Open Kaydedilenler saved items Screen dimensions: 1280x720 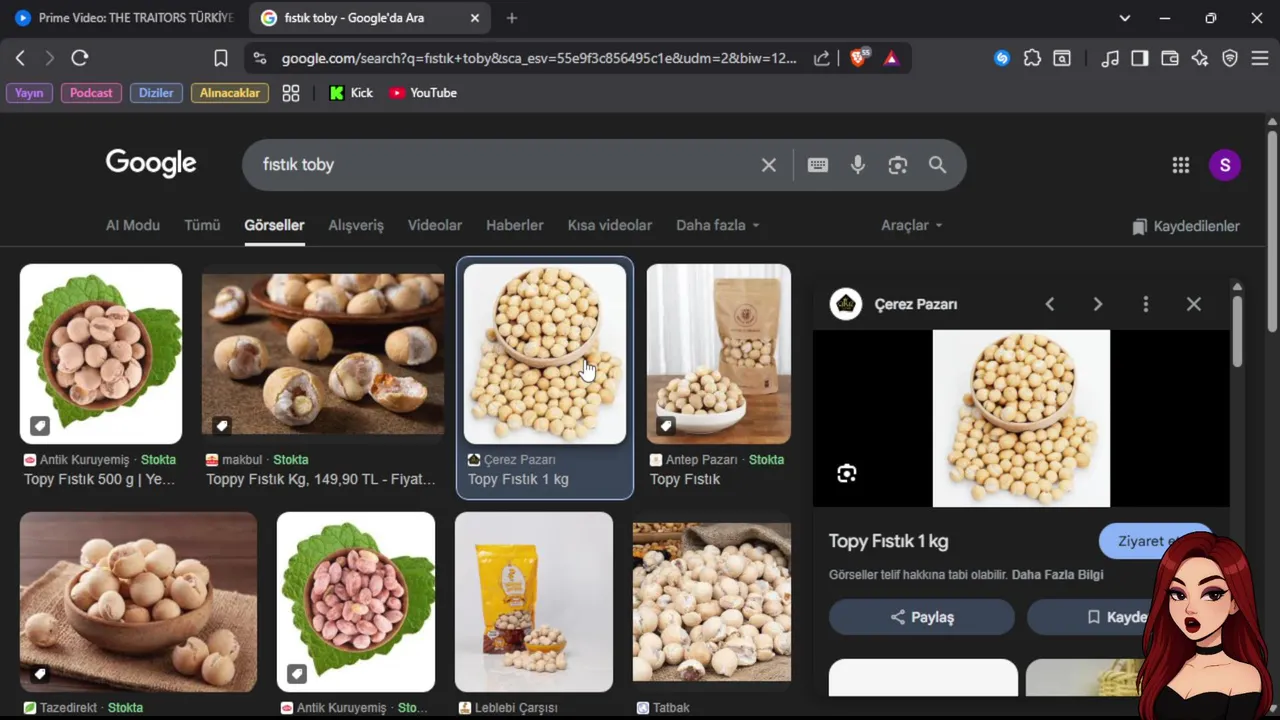click(x=1186, y=226)
